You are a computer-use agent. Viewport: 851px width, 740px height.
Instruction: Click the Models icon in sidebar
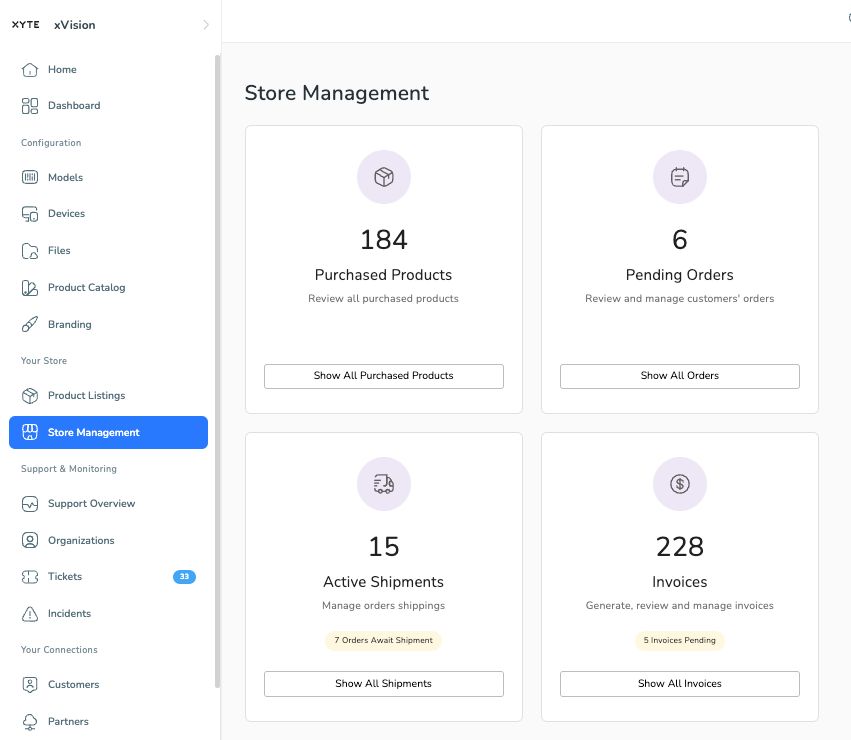pyautogui.click(x=29, y=178)
